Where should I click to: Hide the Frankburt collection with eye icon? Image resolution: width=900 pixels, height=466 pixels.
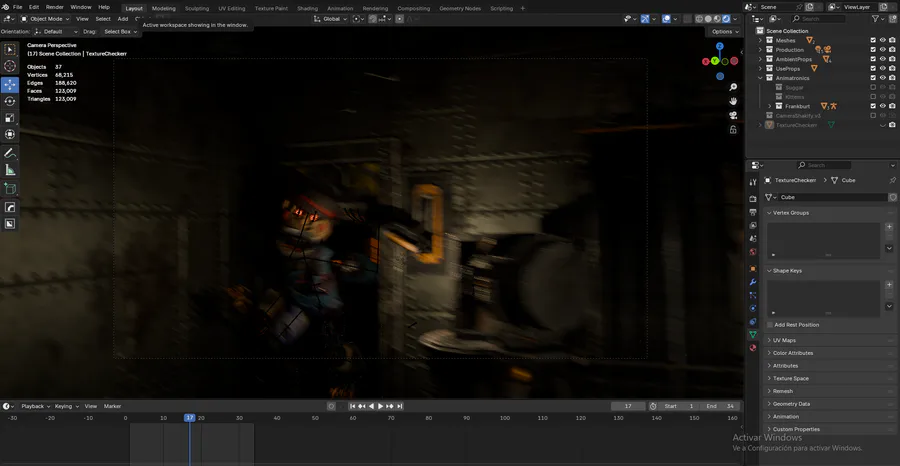click(883, 106)
